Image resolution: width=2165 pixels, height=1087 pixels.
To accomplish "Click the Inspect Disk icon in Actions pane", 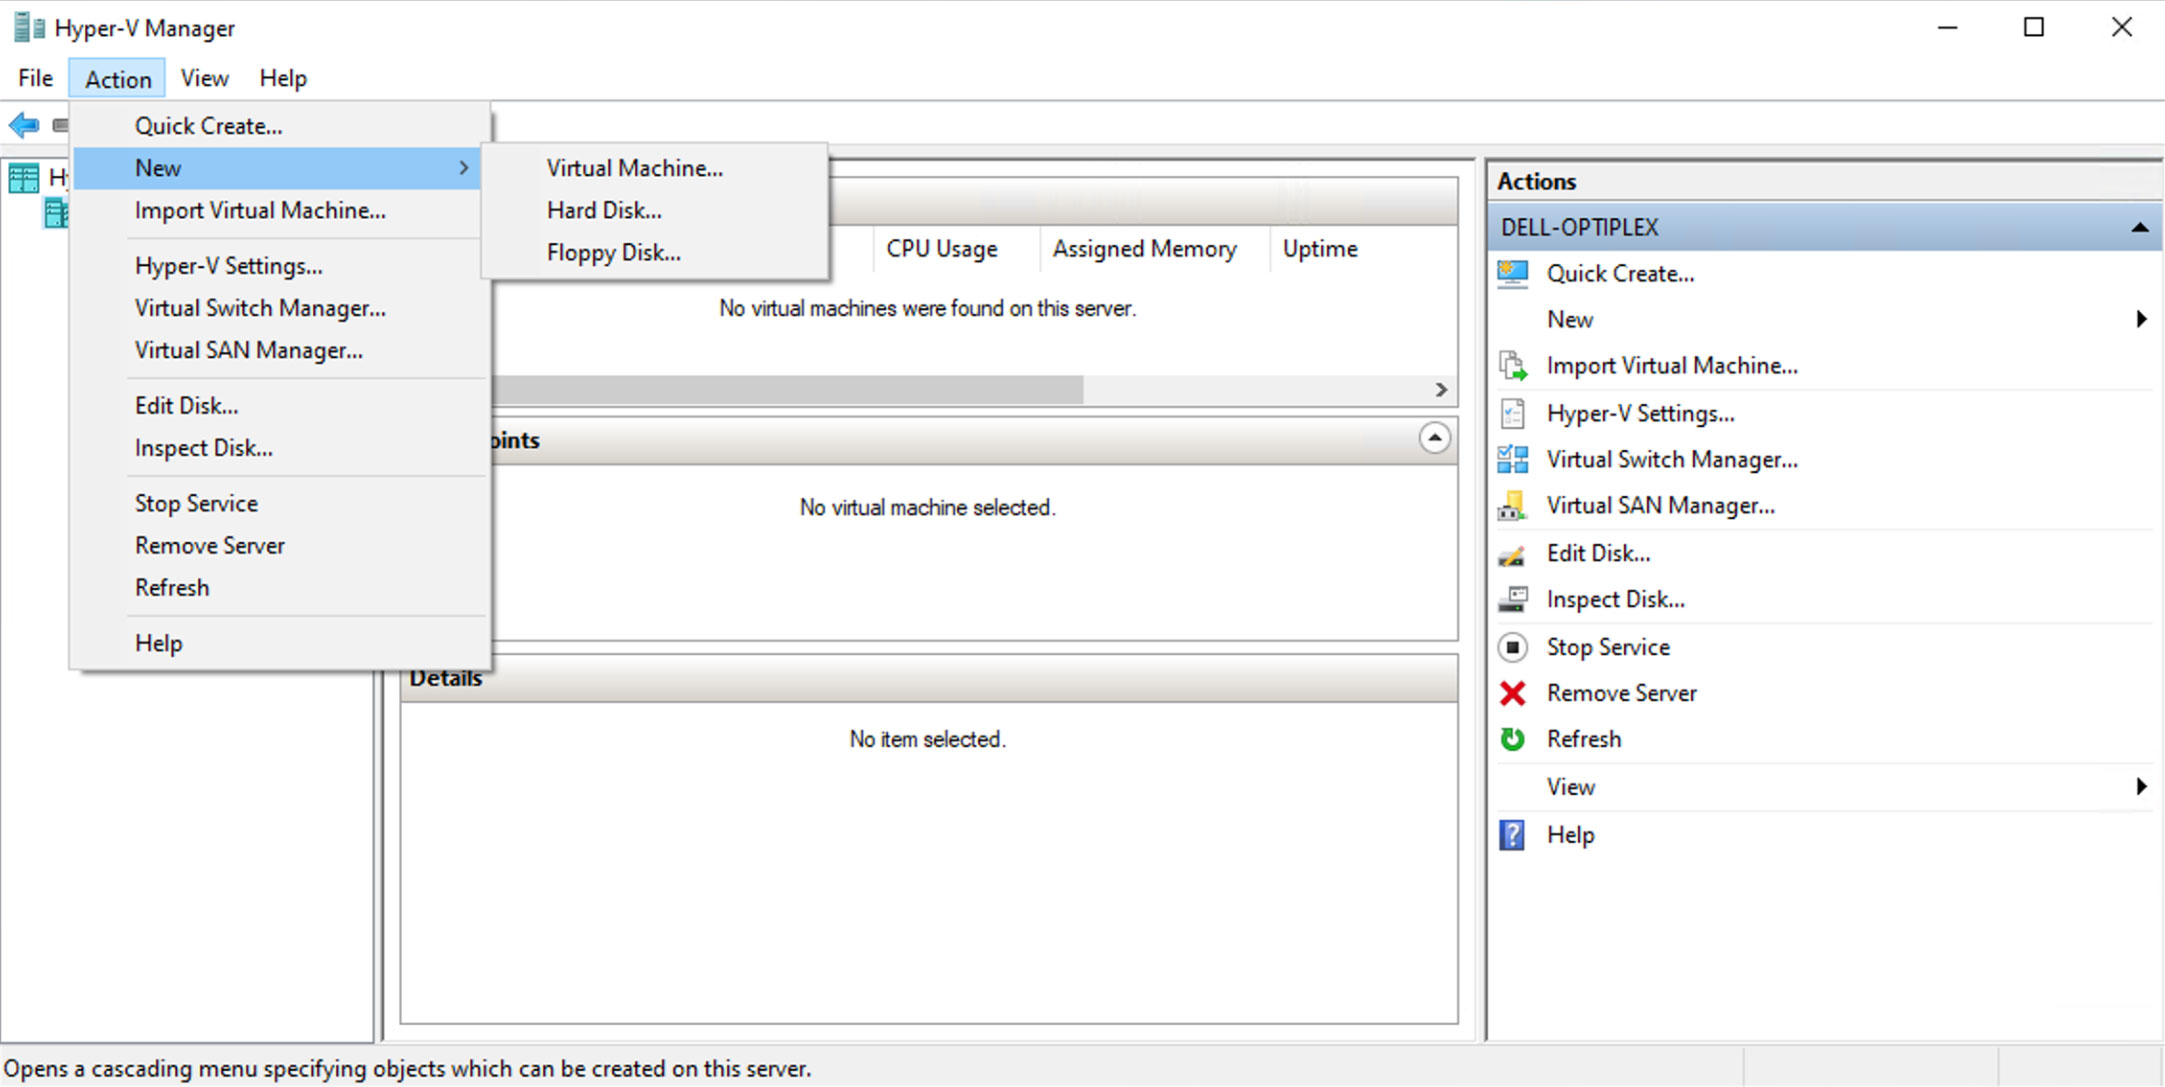I will [1512, 599].
